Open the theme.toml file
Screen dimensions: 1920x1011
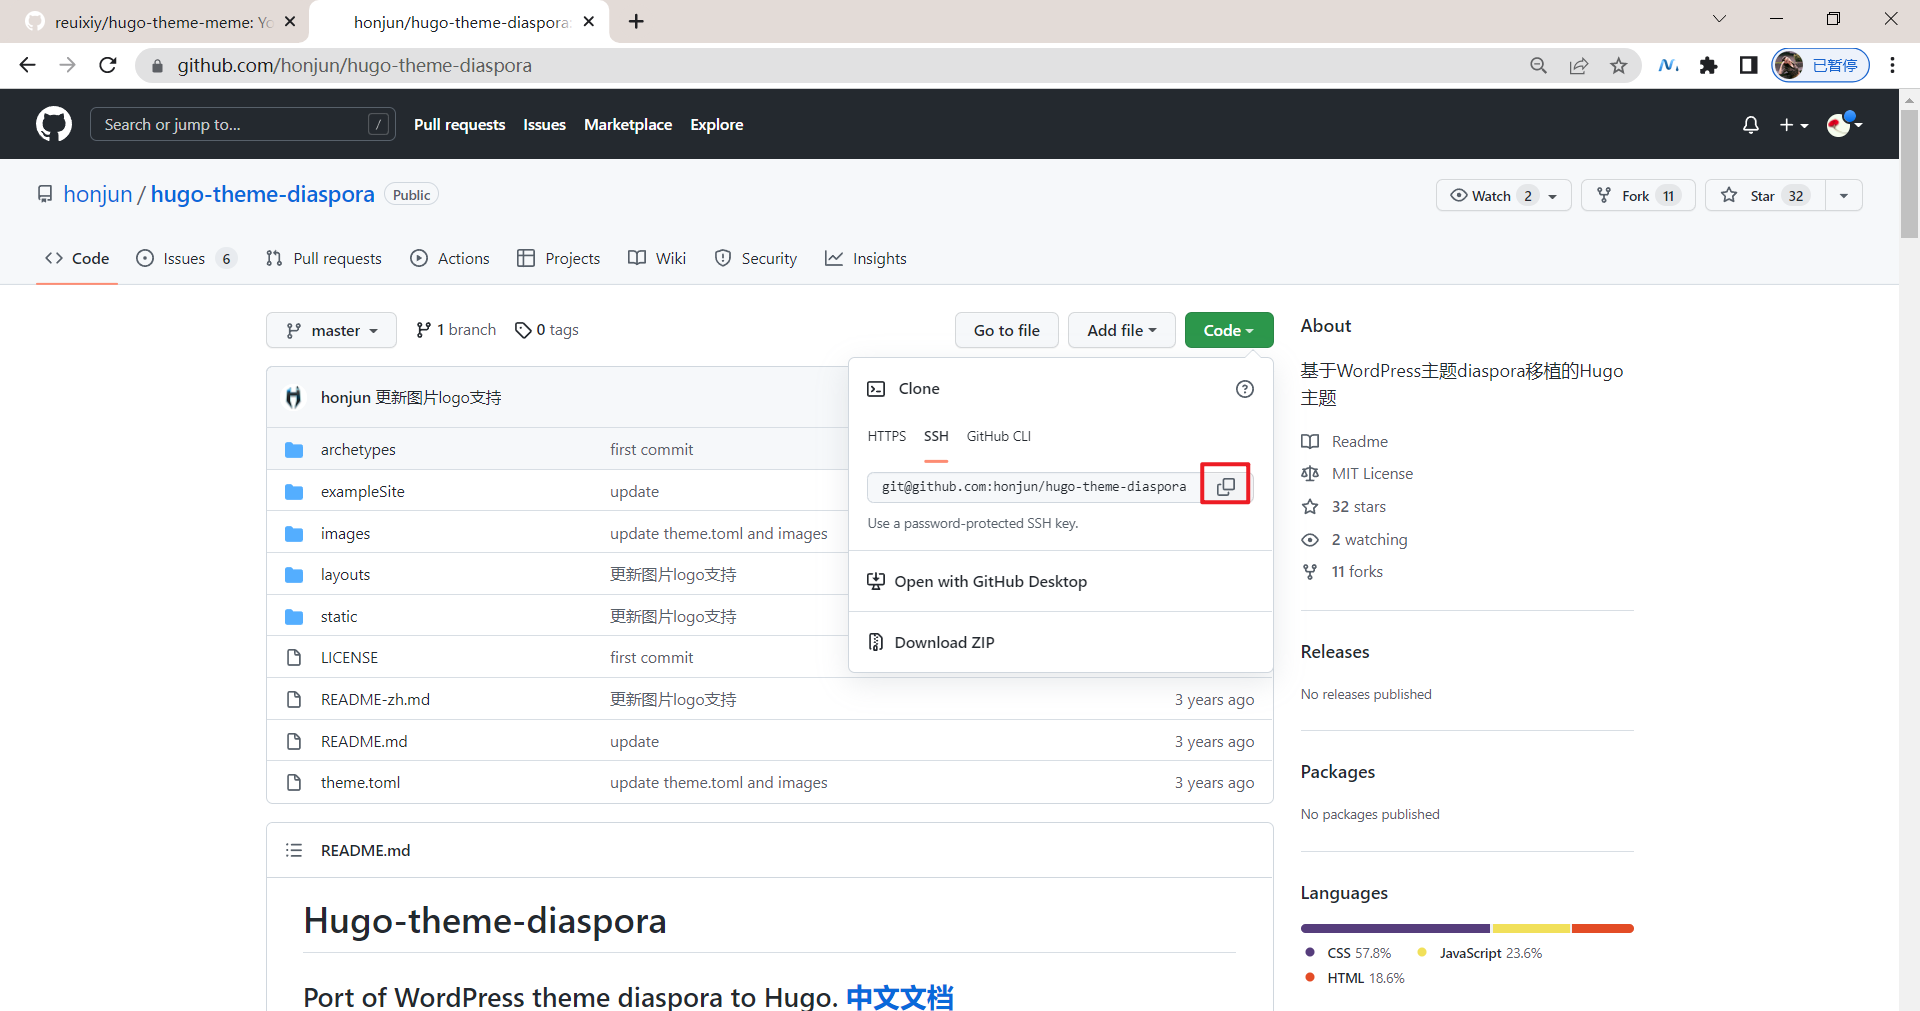(x=360, y=783)
